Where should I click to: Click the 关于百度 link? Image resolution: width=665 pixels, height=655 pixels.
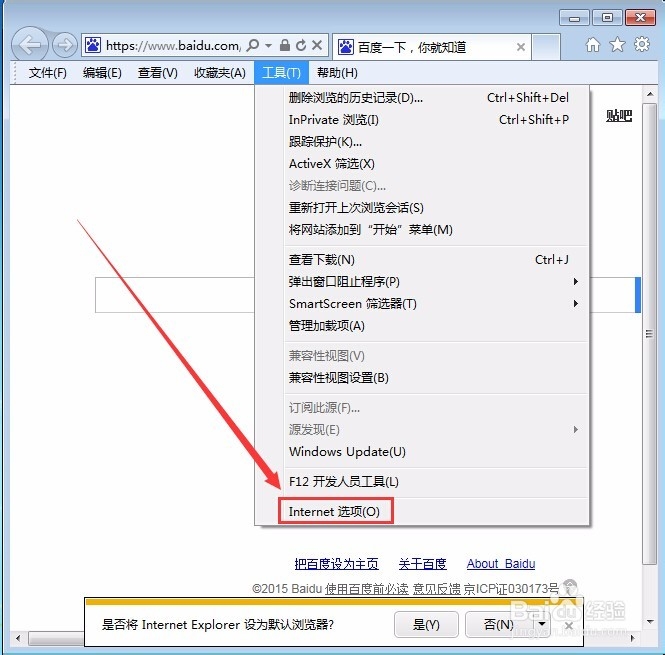pos(422,564)
